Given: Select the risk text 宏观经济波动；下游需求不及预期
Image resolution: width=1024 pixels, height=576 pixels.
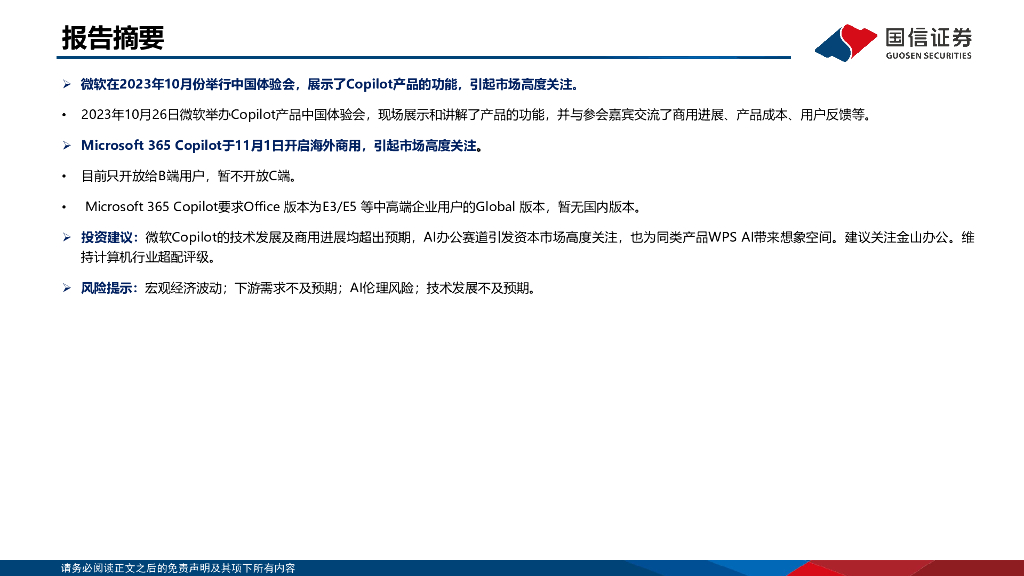Looking at the screenshot, I should [x=342, y=288].
